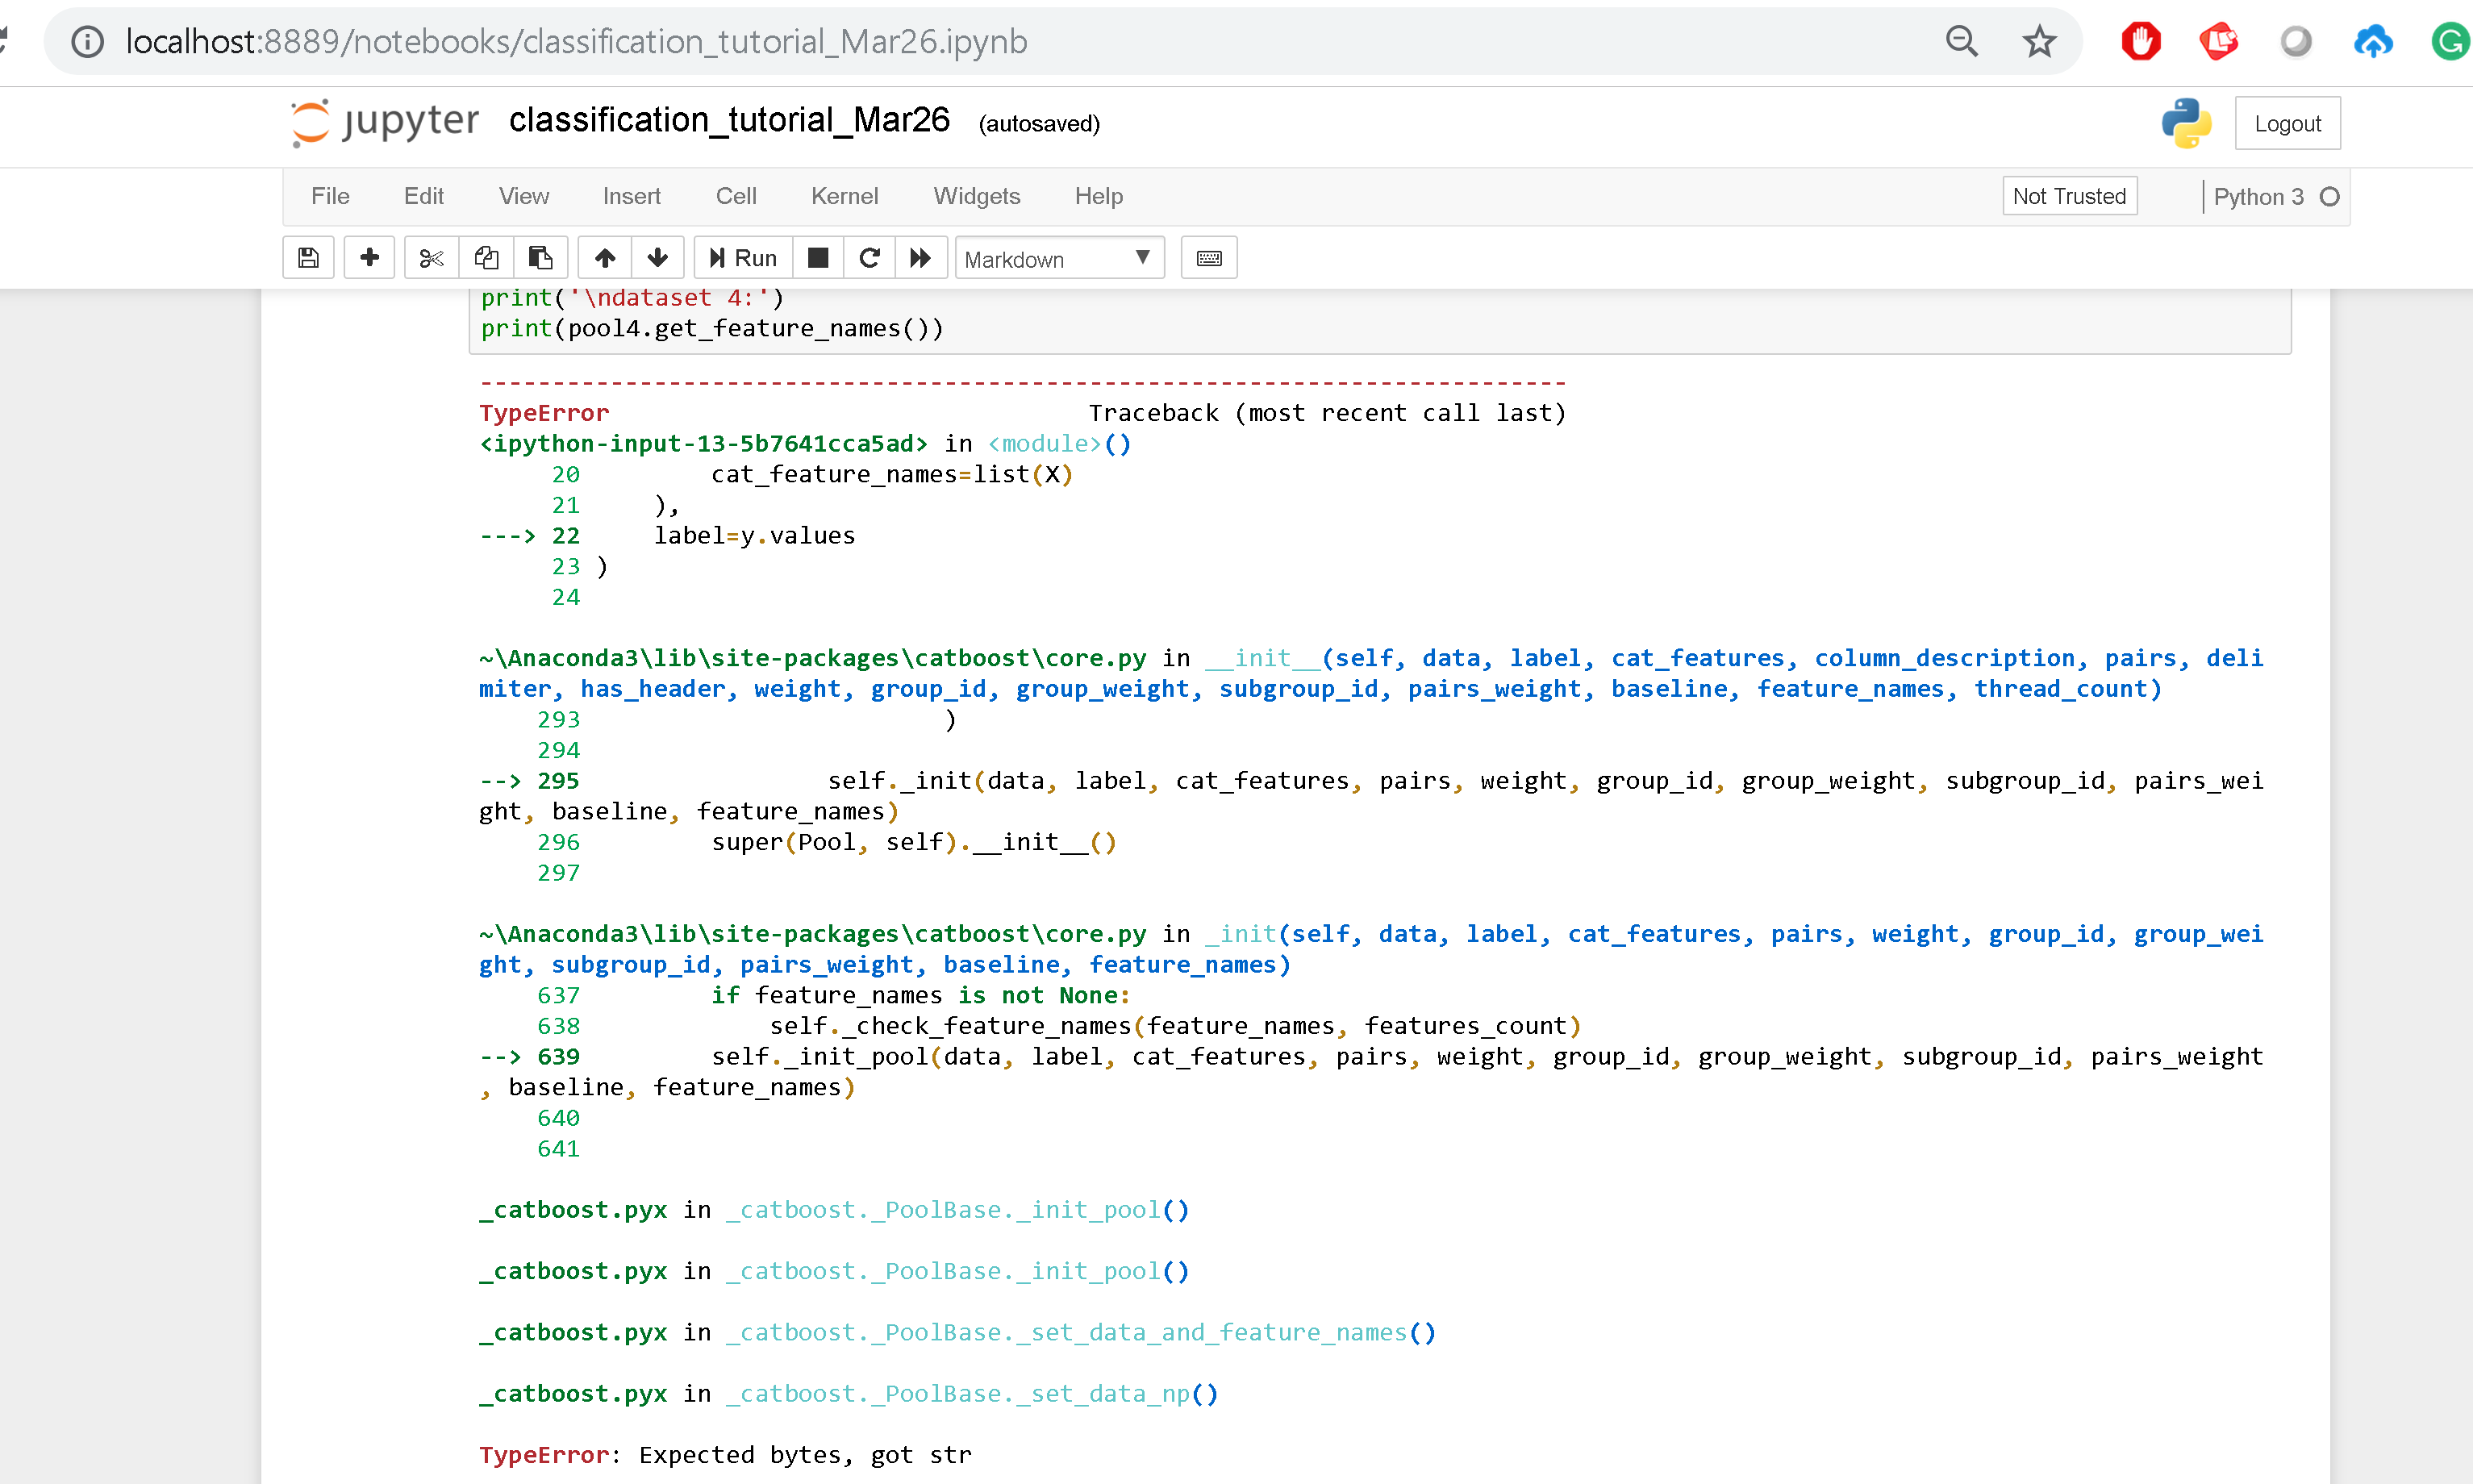Viewport: 2473px width, 1484px height.
Task: Bookmark the page with star icon
Action: (2038, 41)
